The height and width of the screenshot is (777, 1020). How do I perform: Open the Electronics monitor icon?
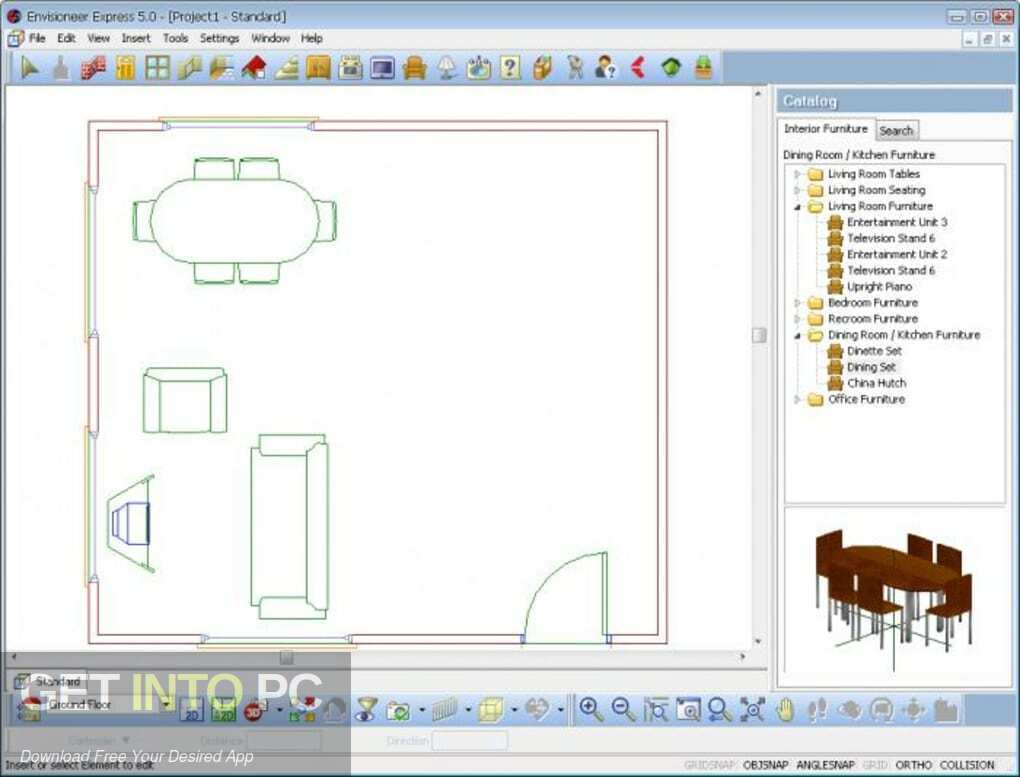coord(382,68)
